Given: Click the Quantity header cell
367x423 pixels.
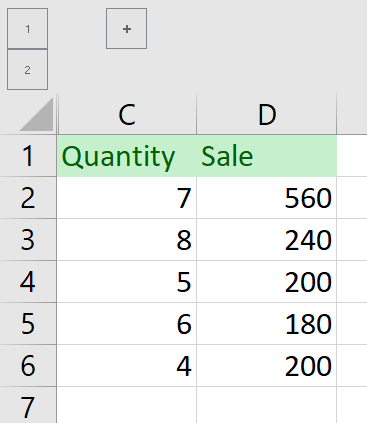Looking at the screenshot, I should 127,156.
